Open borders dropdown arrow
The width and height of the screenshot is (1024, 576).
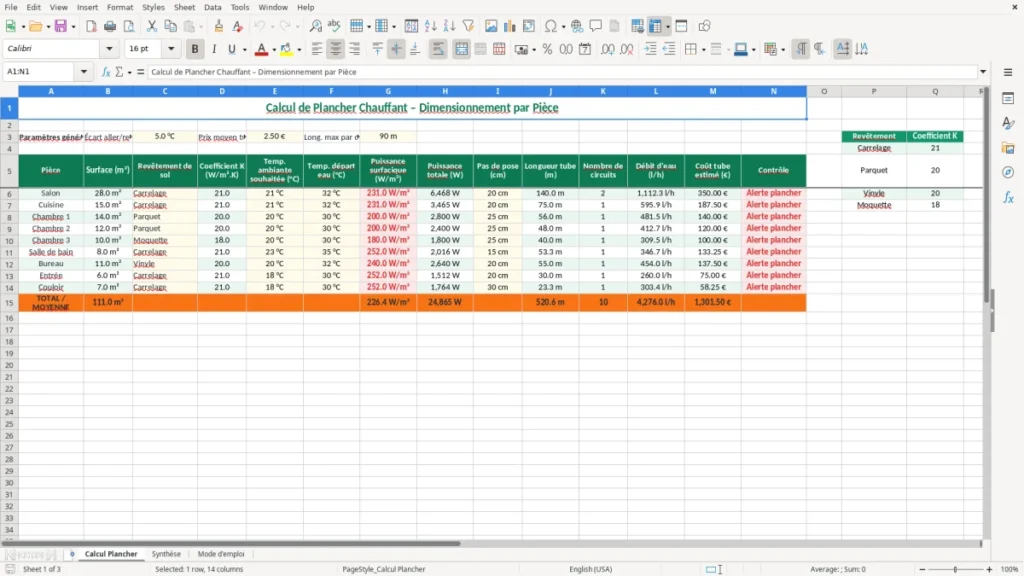tap(703, 50)
